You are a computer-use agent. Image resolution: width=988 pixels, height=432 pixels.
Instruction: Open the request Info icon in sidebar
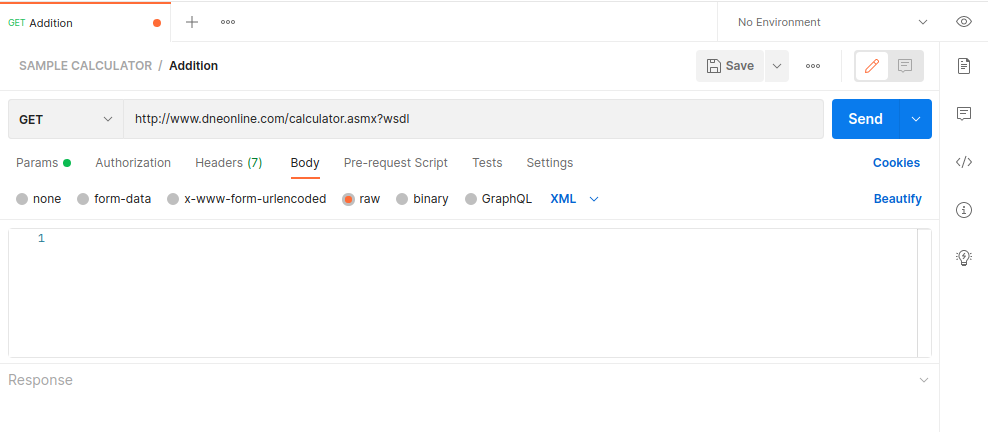tap(963, 210)
